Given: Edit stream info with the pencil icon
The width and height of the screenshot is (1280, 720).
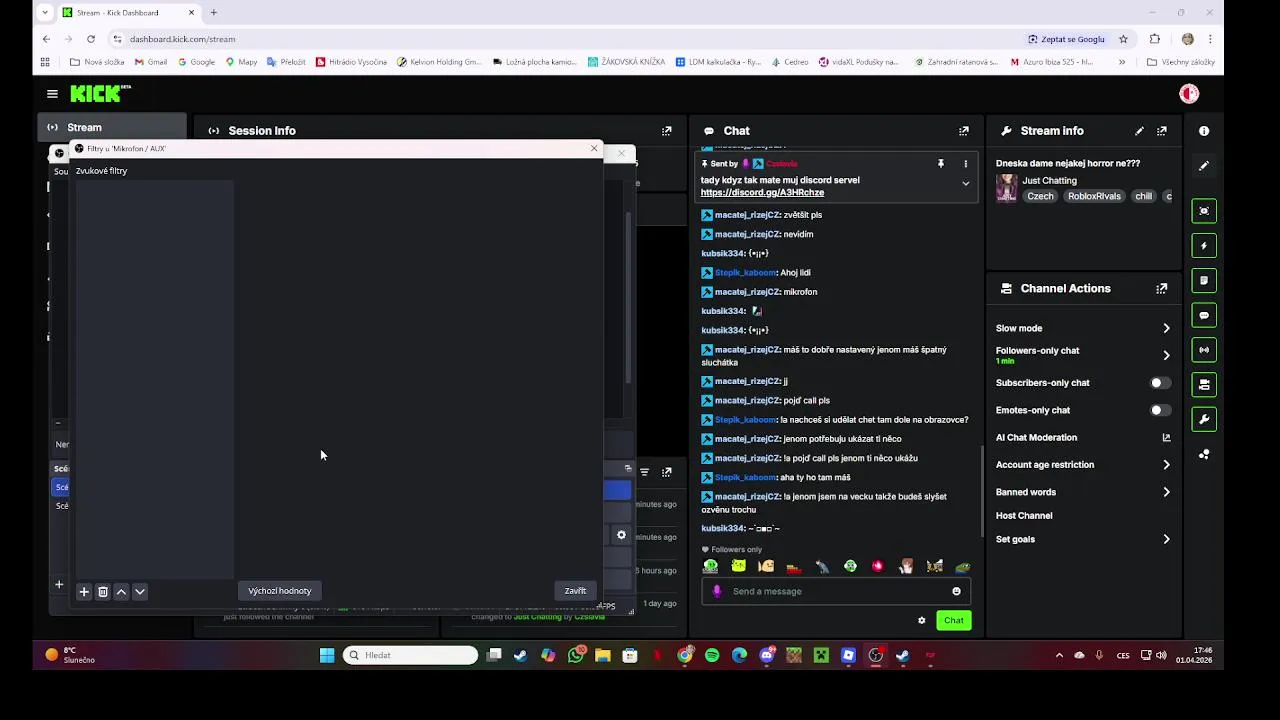Looking at the screenshot, I should [1139, 131].
